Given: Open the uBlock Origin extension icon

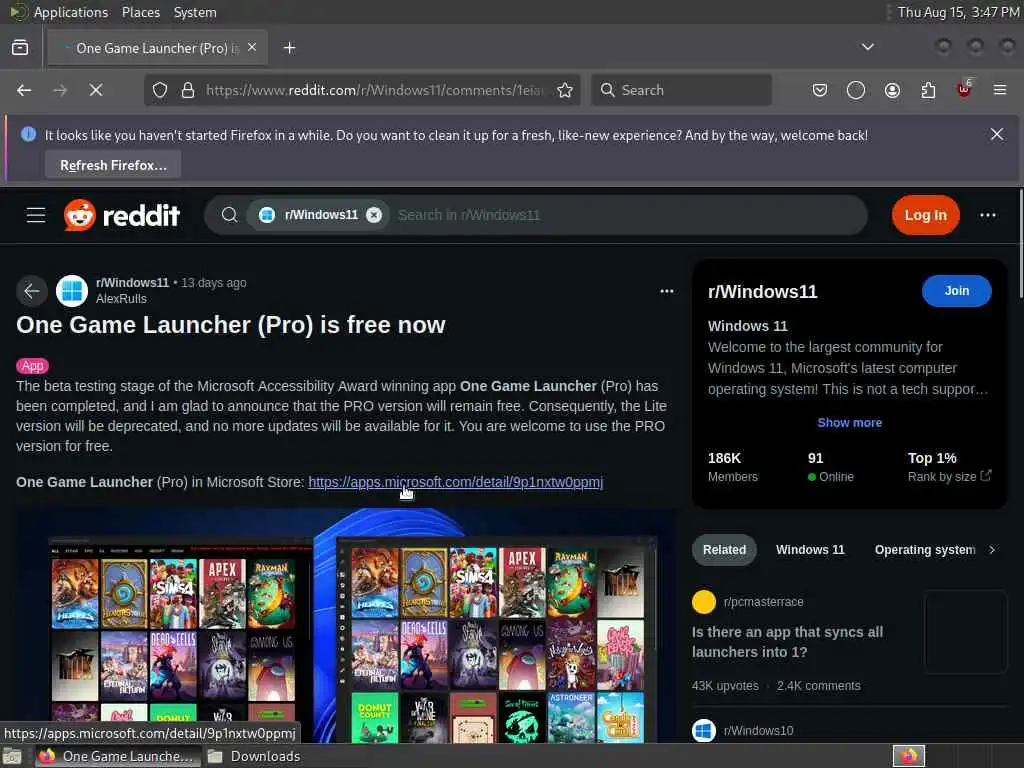Looking at the screenshot, I should (x=964, y=89).
